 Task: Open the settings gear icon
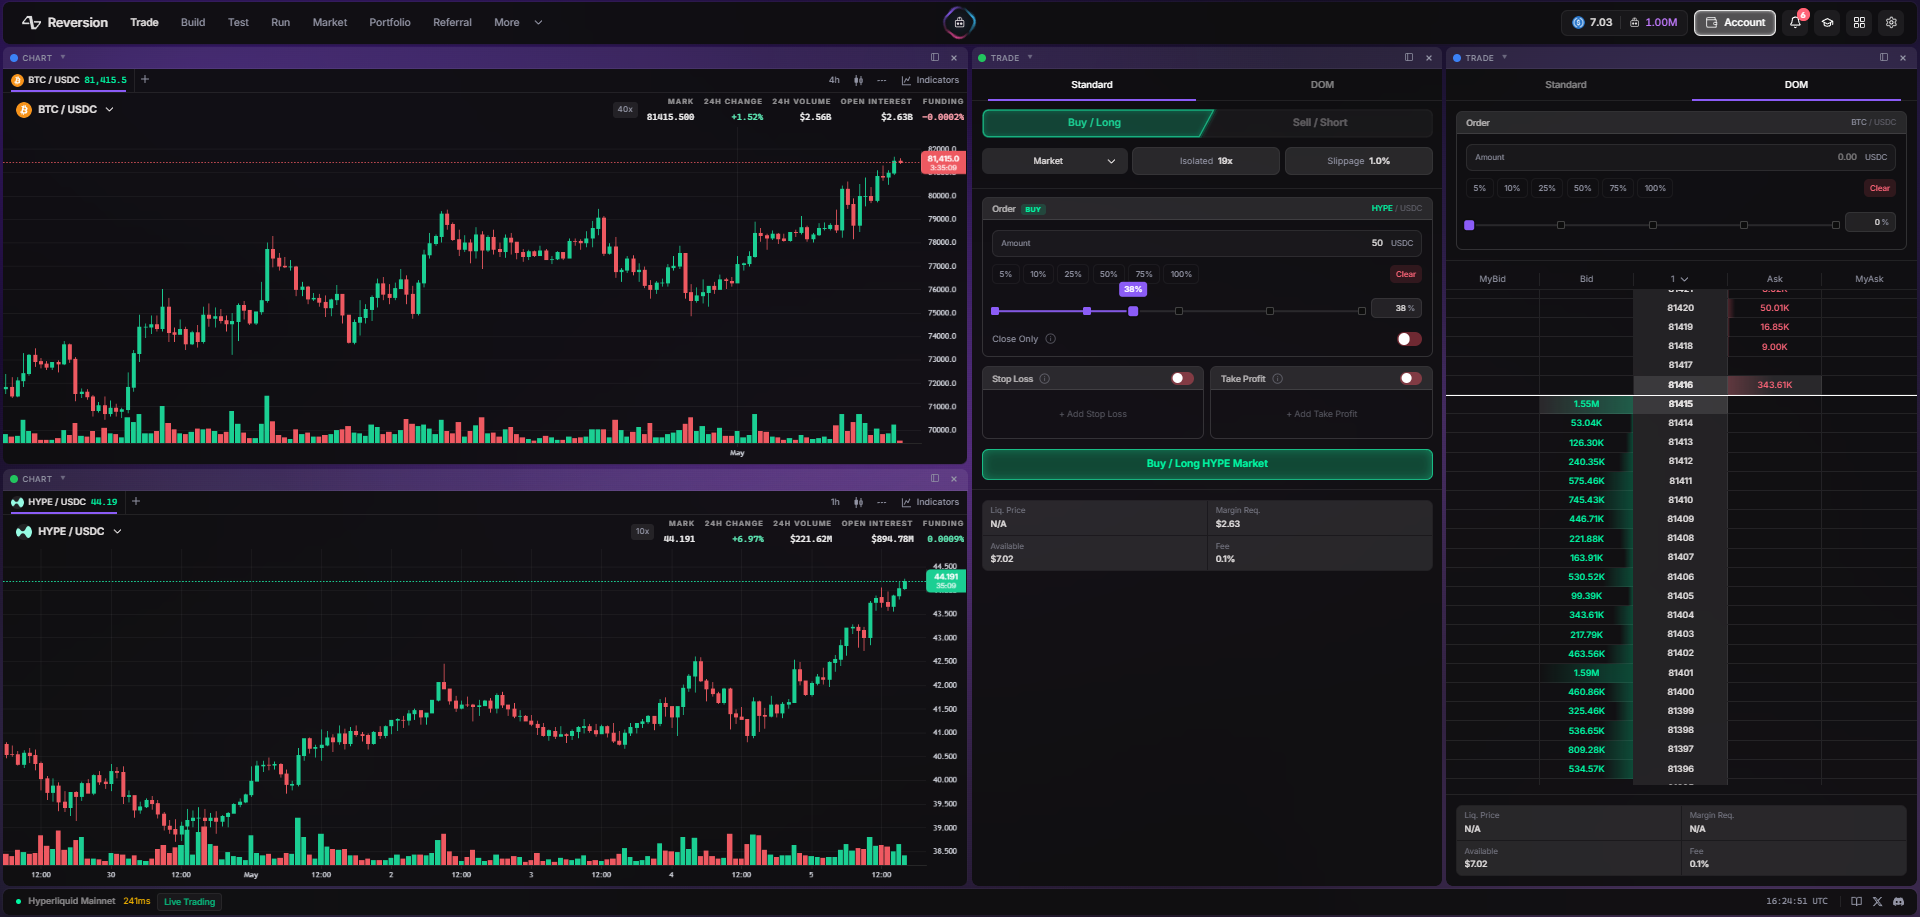point(1892,22)
